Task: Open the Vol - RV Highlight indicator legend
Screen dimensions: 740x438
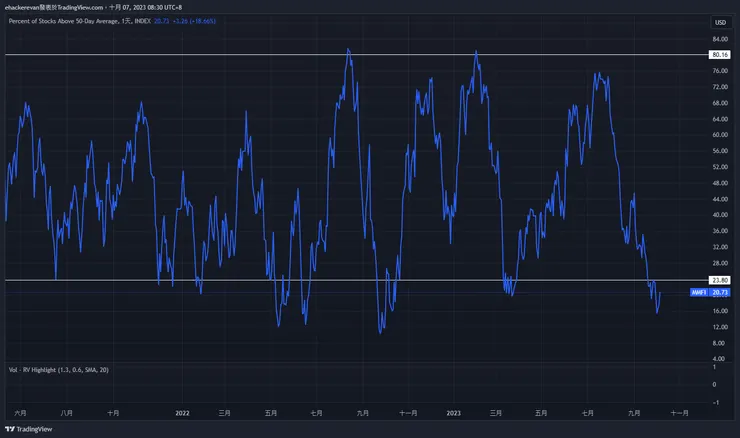Action: click(x=59, y=370)
